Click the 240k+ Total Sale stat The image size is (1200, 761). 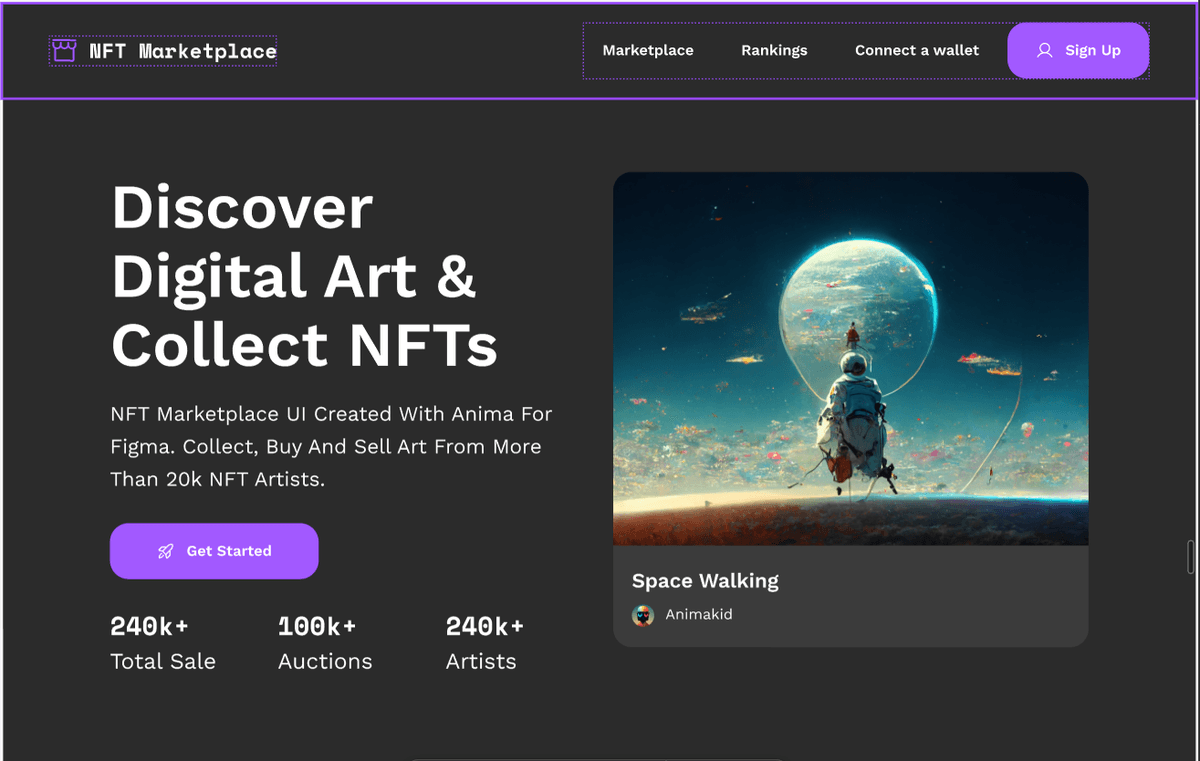tap(163, 643)
